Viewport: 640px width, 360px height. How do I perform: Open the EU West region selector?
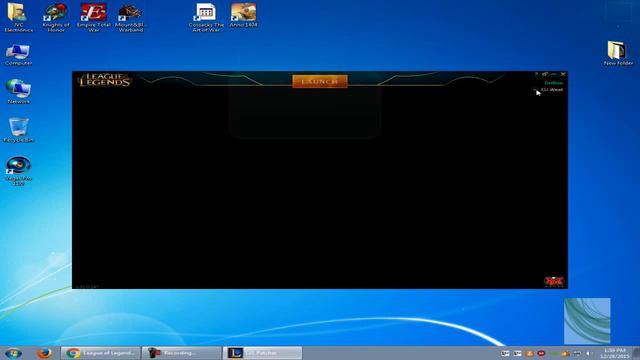tap(551, 89)
